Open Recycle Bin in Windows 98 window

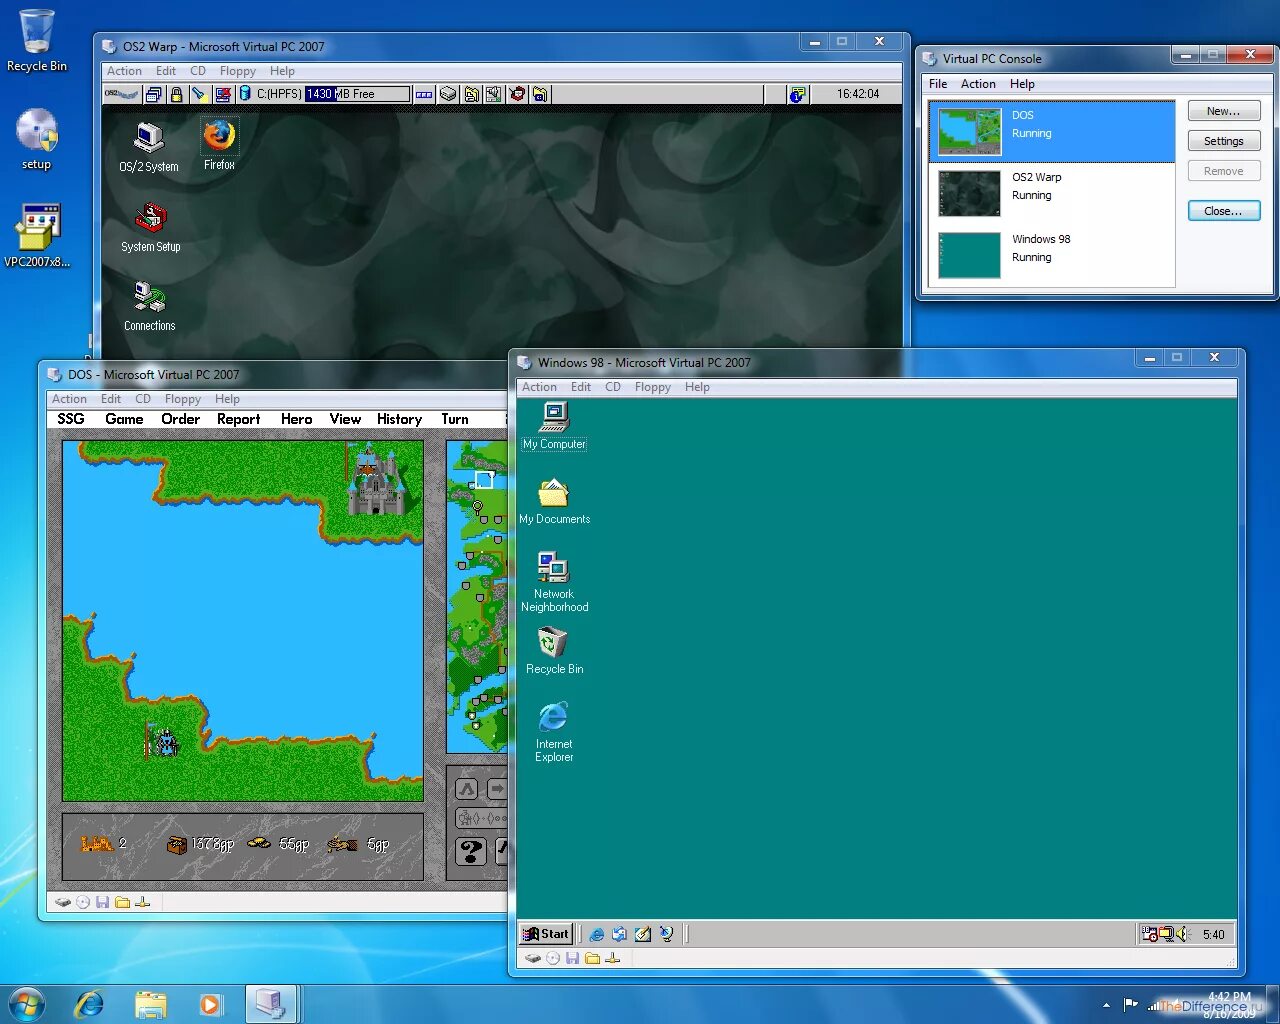[x=554, y=650]
